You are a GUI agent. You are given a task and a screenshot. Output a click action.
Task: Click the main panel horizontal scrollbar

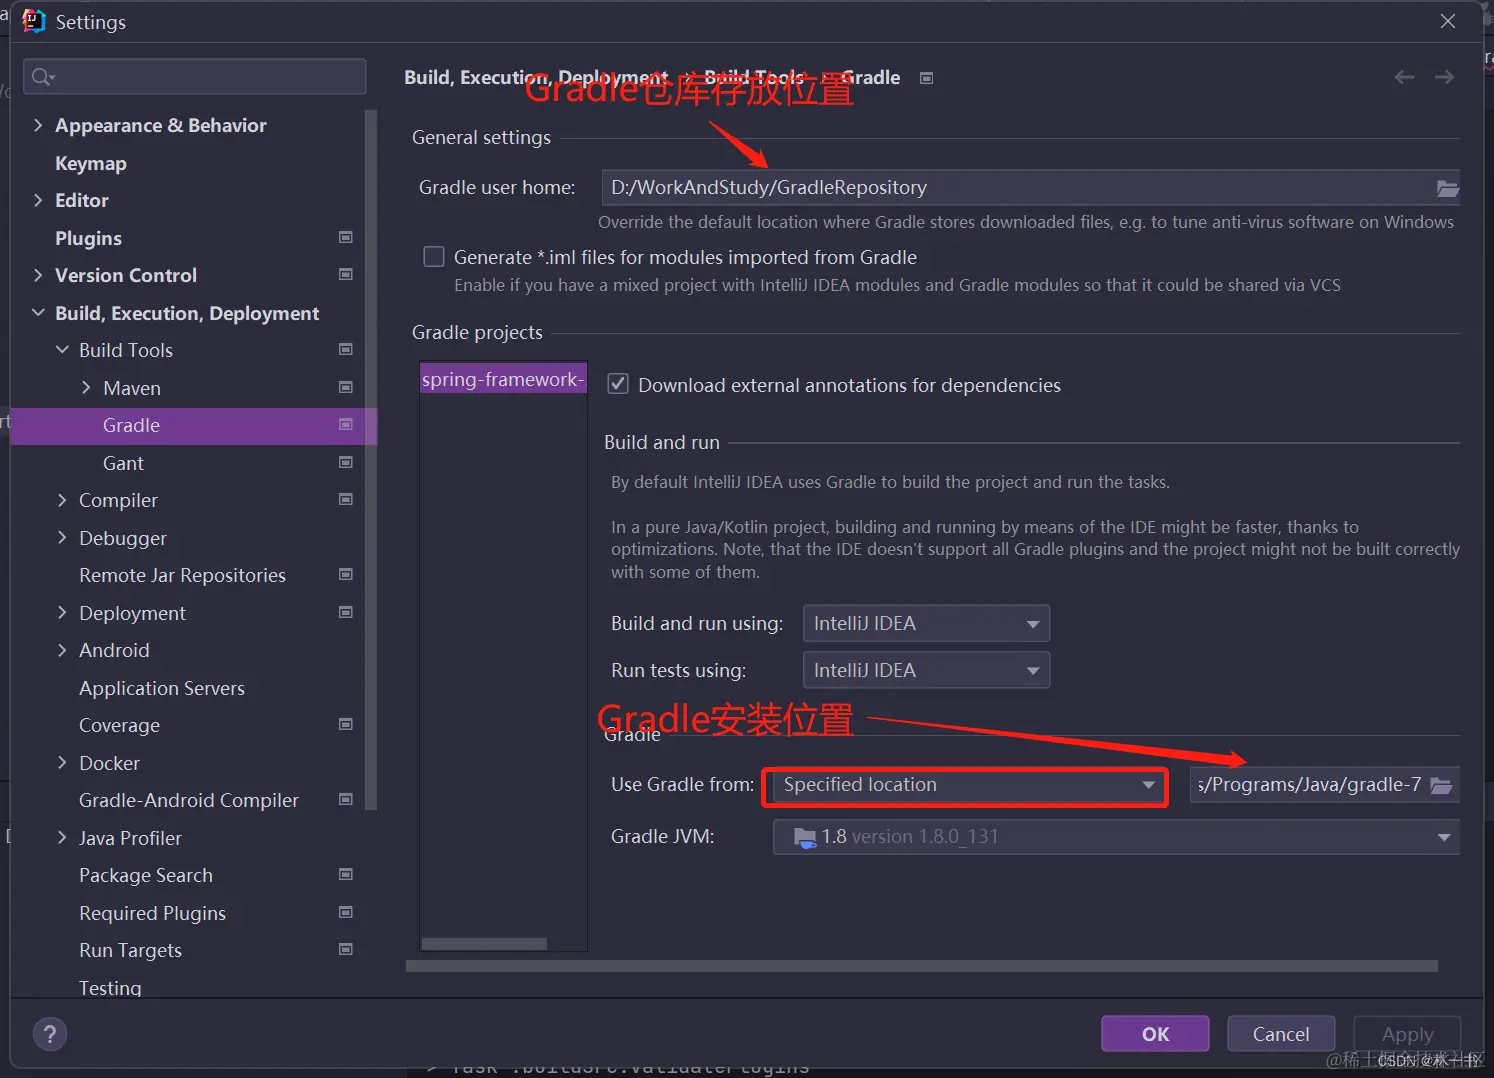tap(922, 966)
